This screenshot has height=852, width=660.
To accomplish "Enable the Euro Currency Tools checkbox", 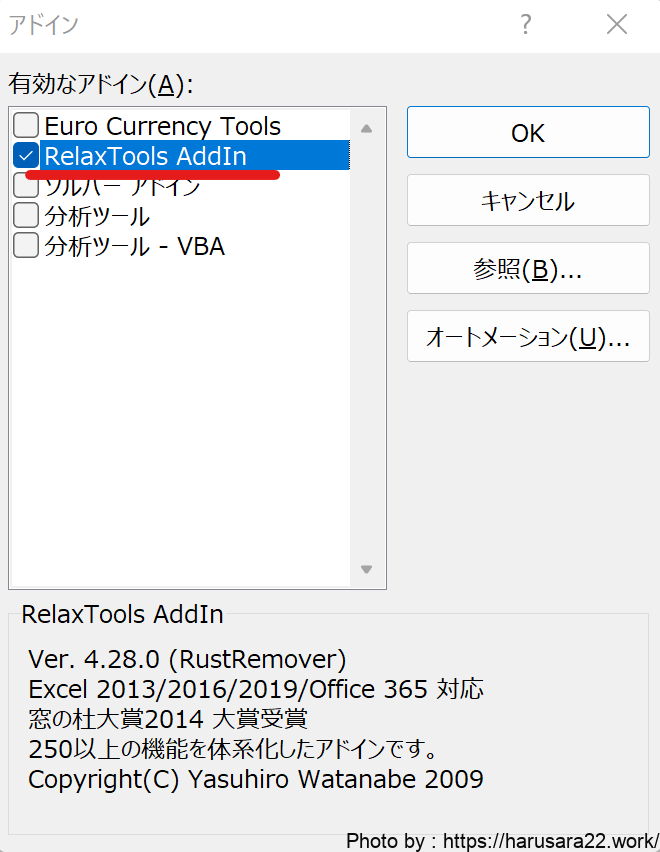I will 27,126.
